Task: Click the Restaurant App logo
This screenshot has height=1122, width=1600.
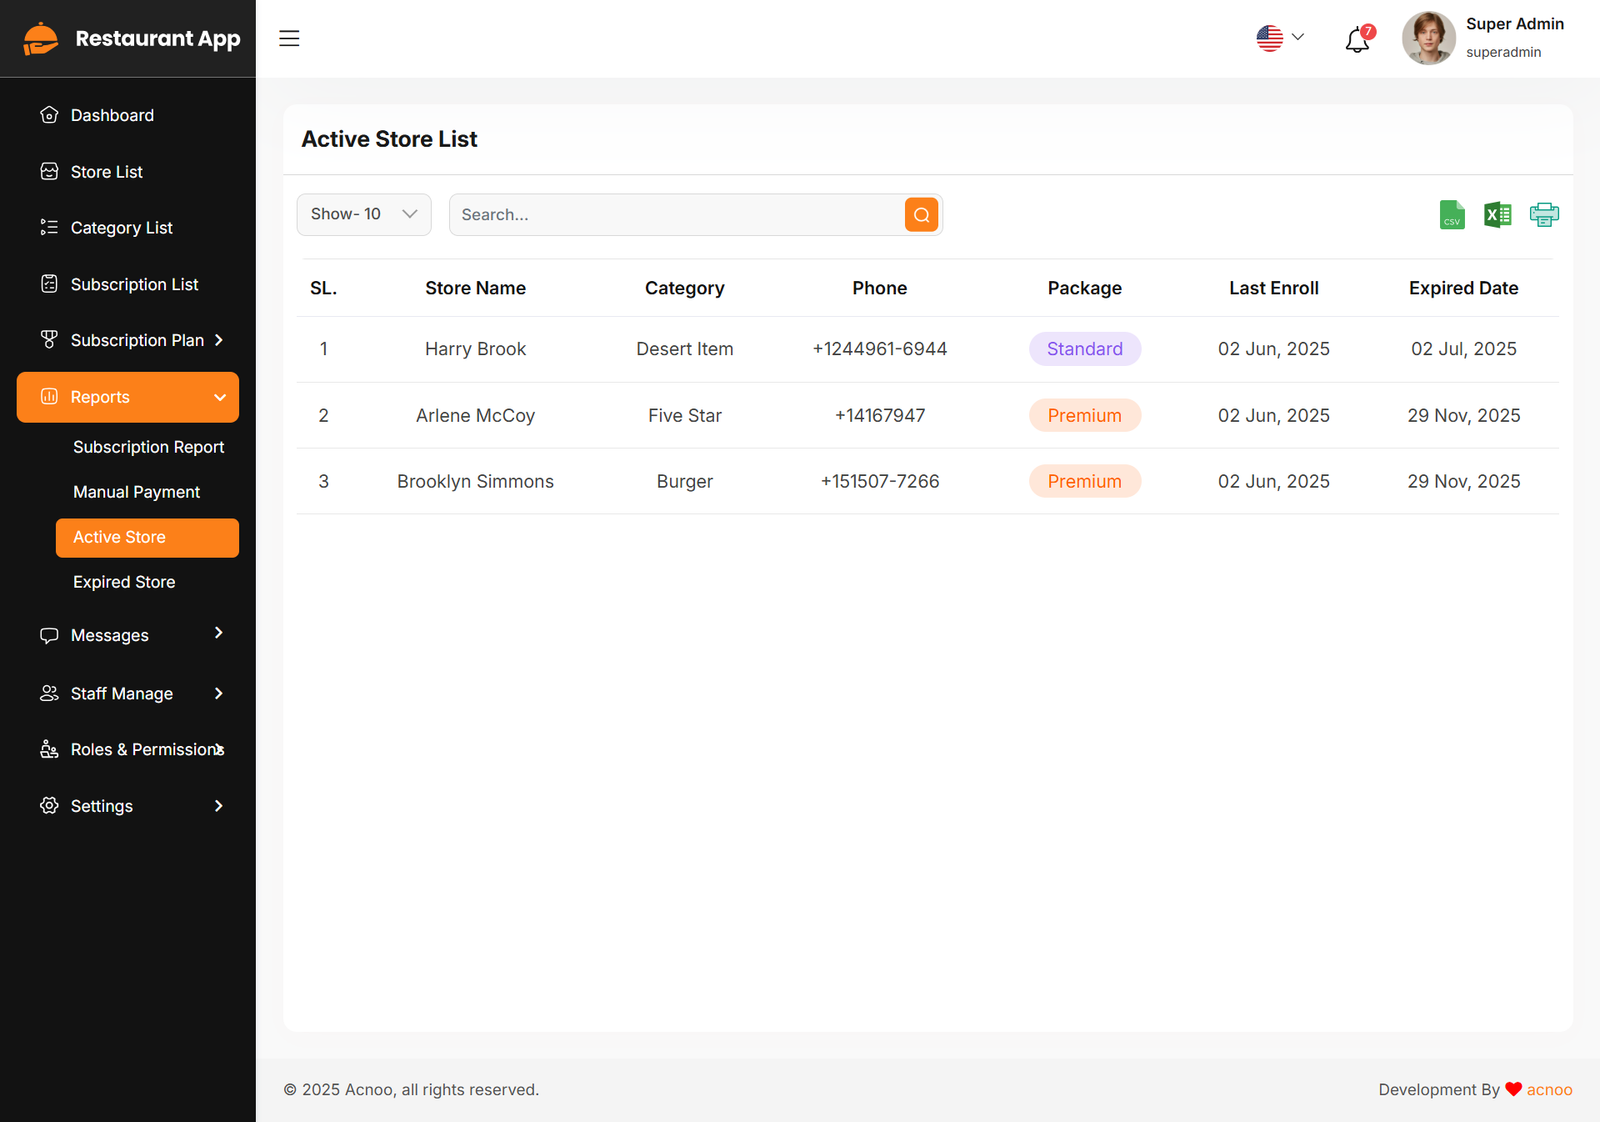Action: pyautogui.click(x=131, y=39)
